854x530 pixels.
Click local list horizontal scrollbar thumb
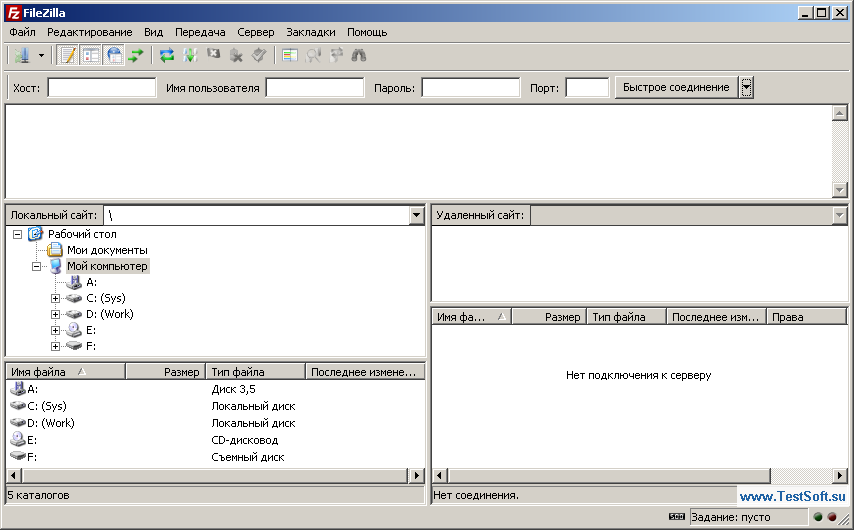click(x=215, y=475)
